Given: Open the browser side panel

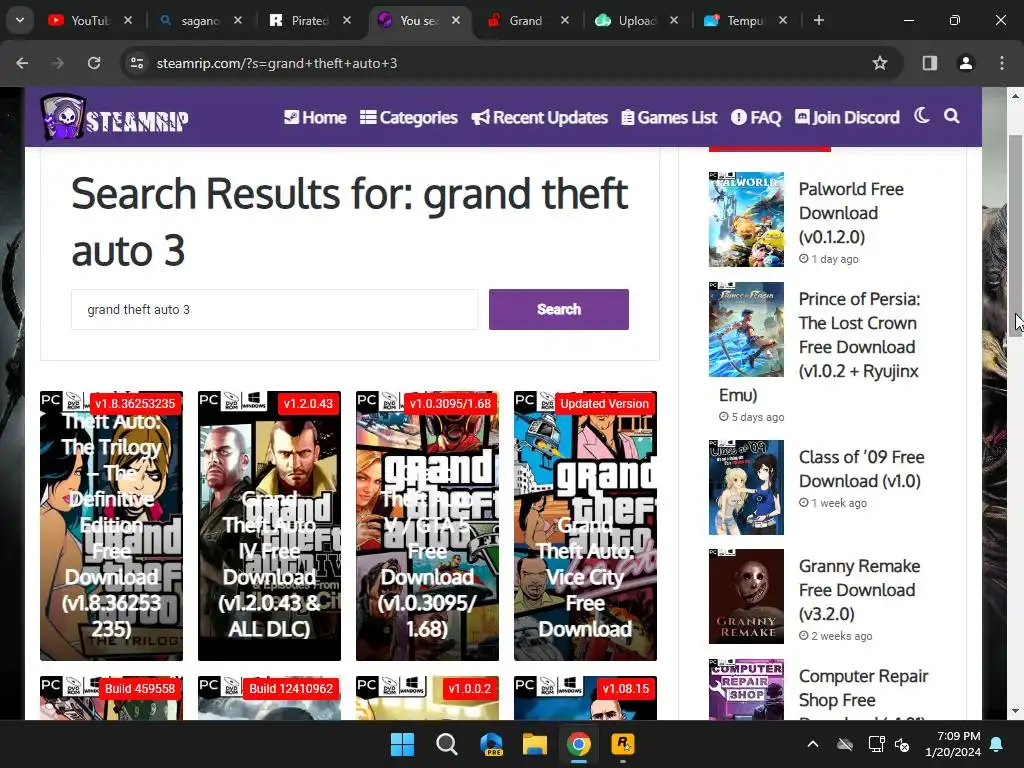Looking at the screenshot, I should 930,63.
